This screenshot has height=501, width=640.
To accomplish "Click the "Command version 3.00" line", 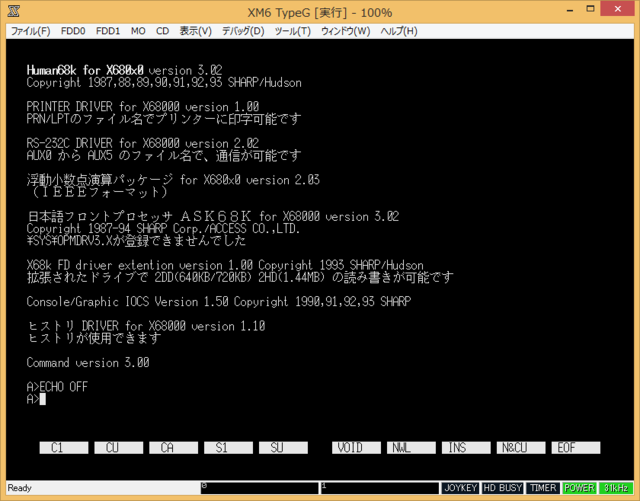I will [x=88, y=363].
